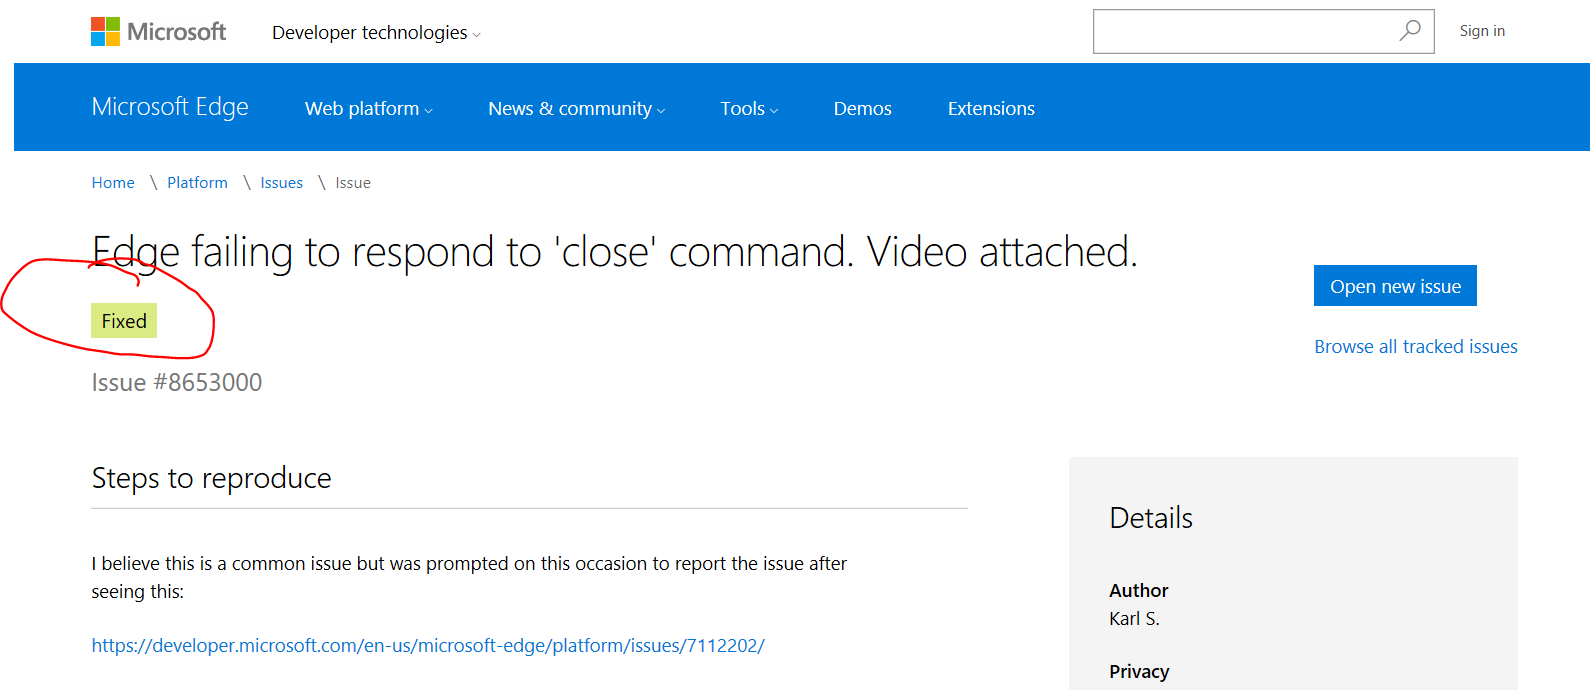
Task: Click the Microsoft logo
Action: click(x=158, y=32)
